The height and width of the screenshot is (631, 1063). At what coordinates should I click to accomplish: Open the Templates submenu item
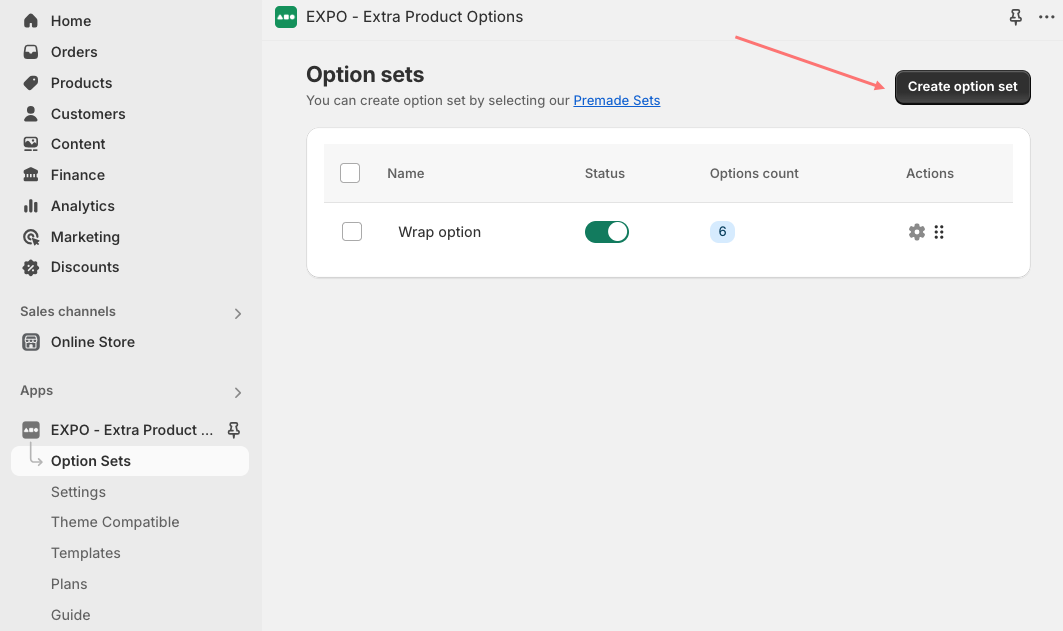tap(85, 553)
